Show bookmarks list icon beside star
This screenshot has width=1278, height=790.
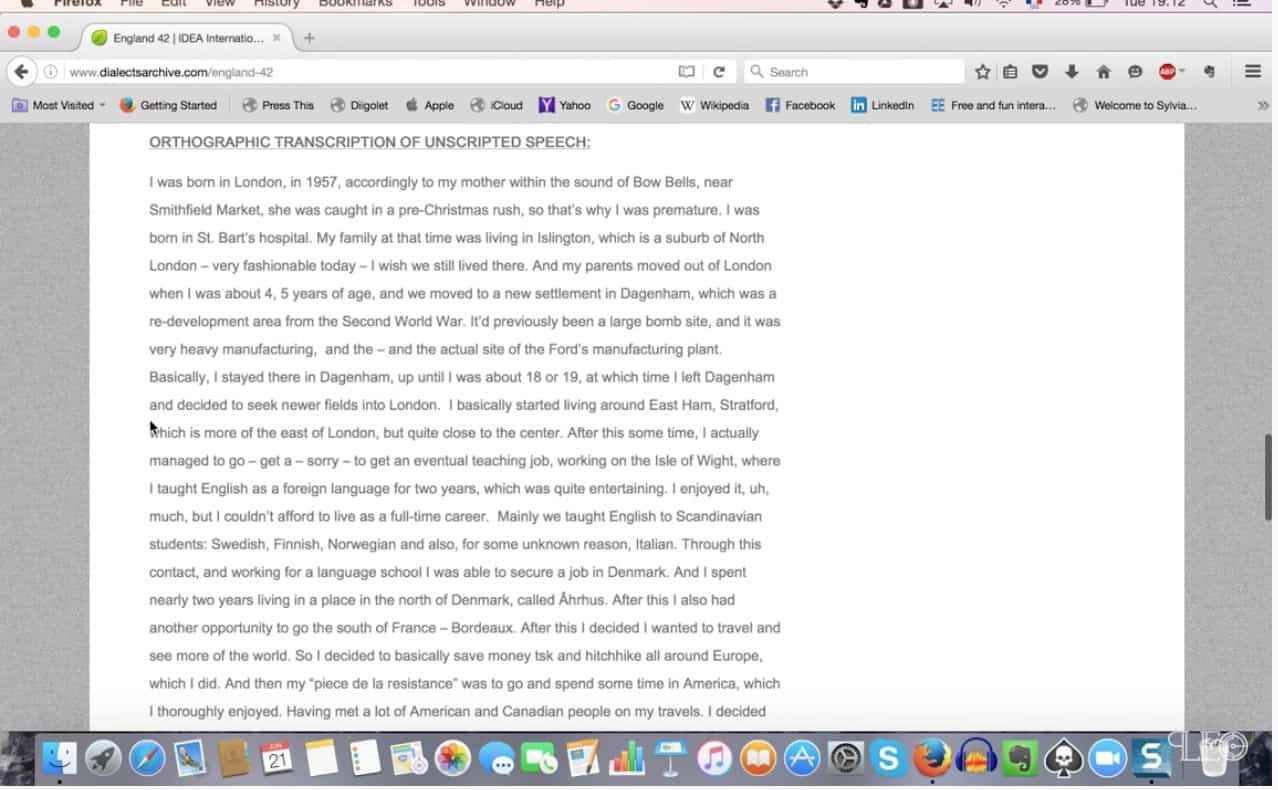1010,72
